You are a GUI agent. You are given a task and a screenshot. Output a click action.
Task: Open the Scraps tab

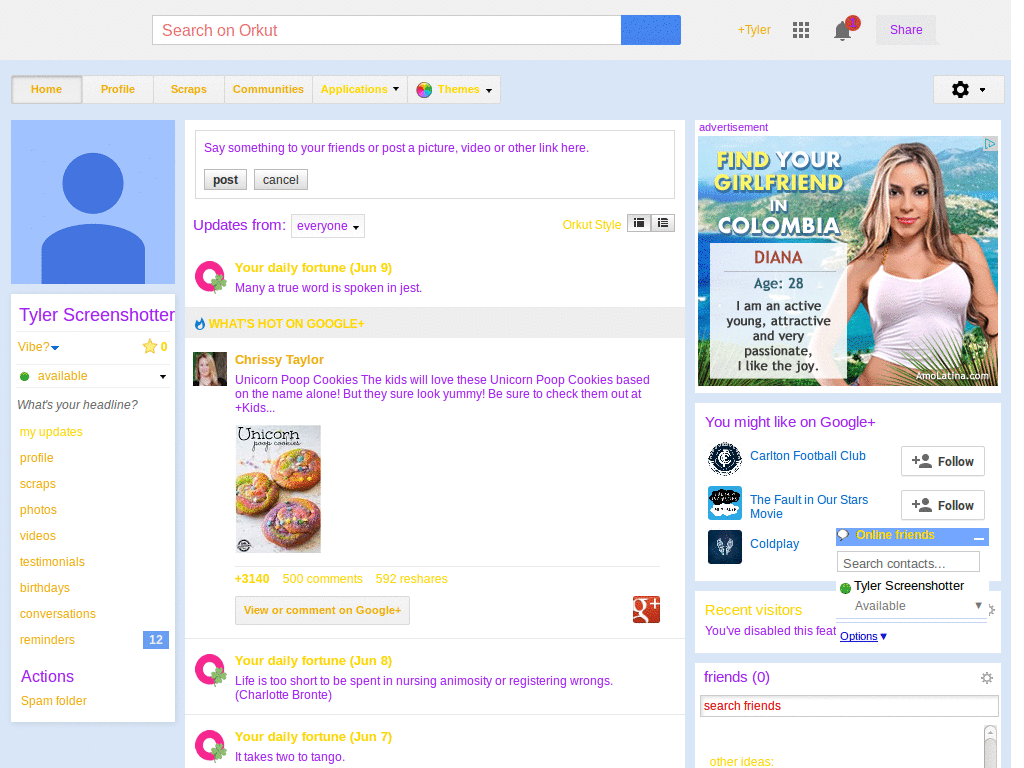coord(189,89)
